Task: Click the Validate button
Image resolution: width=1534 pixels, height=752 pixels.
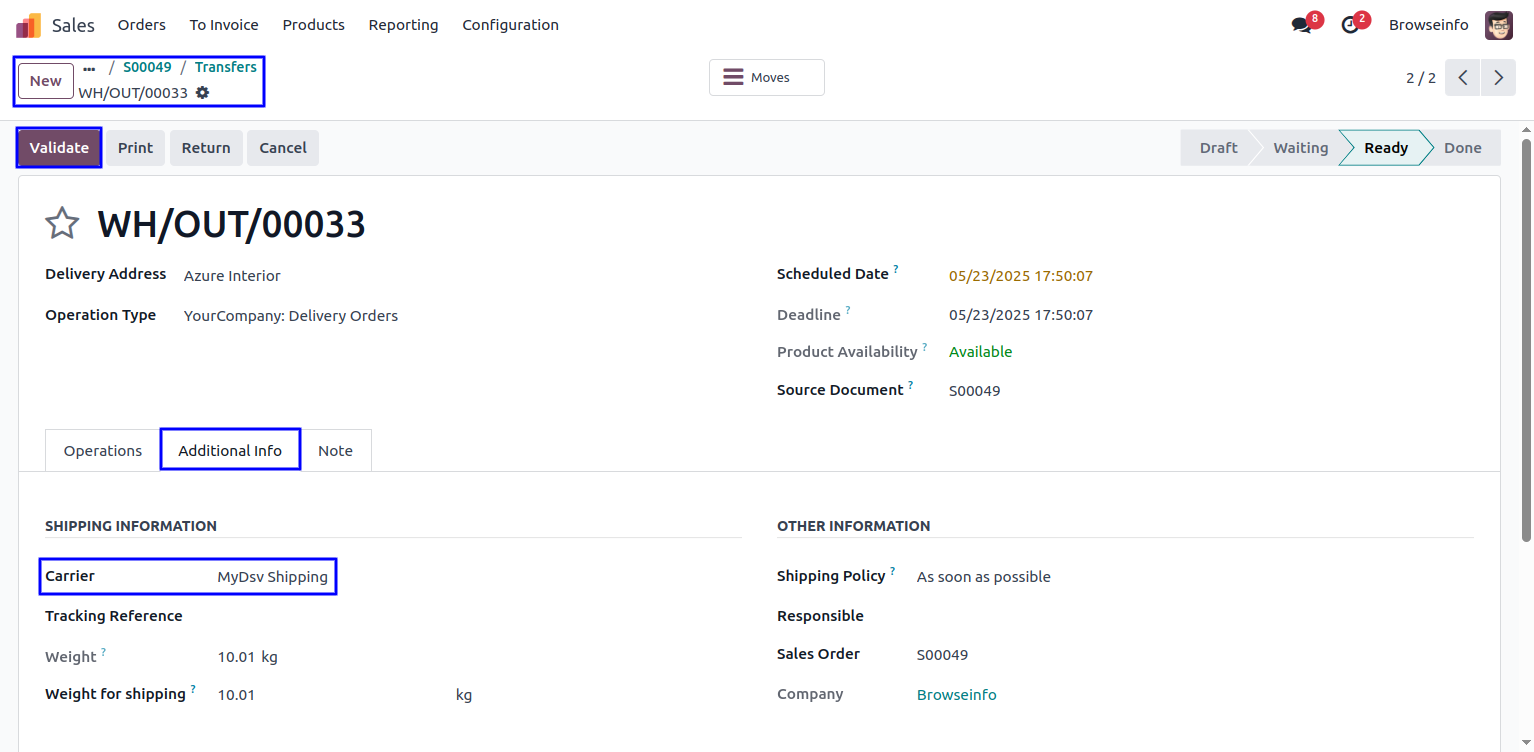Action: [59, 148]
